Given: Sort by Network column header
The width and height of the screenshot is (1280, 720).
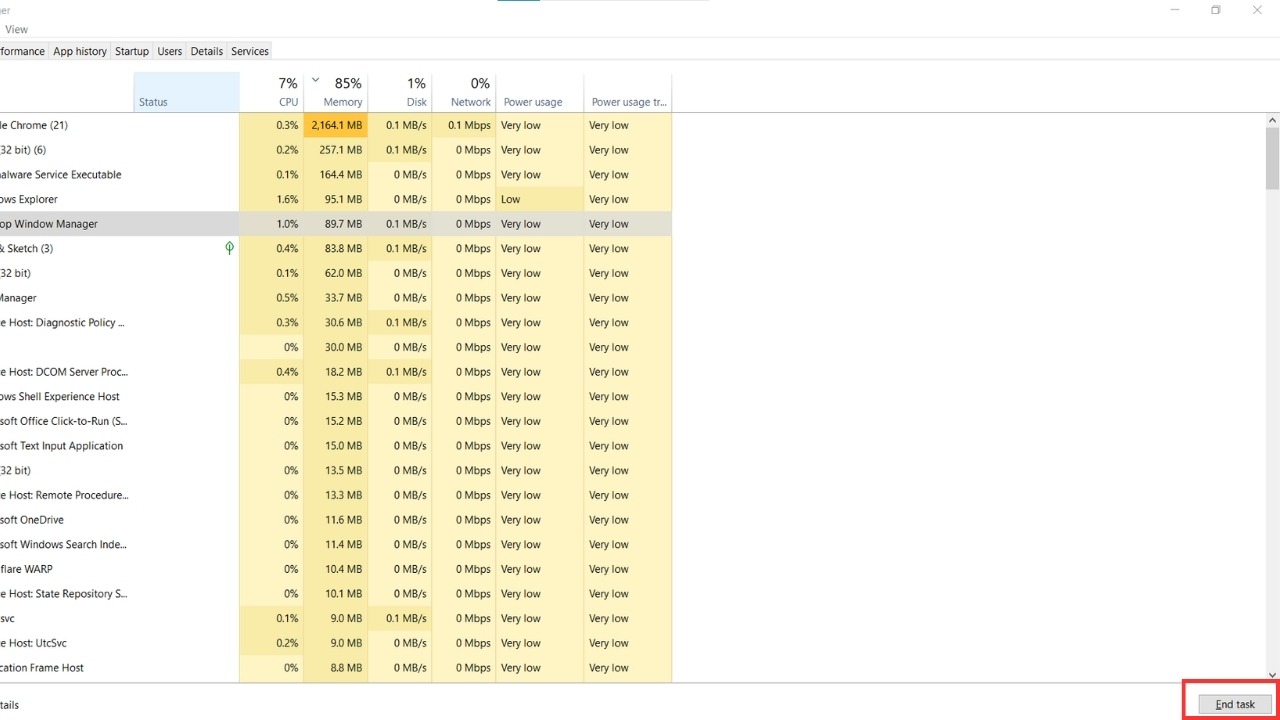Looking at the screenshot, I should click(464, 92).
